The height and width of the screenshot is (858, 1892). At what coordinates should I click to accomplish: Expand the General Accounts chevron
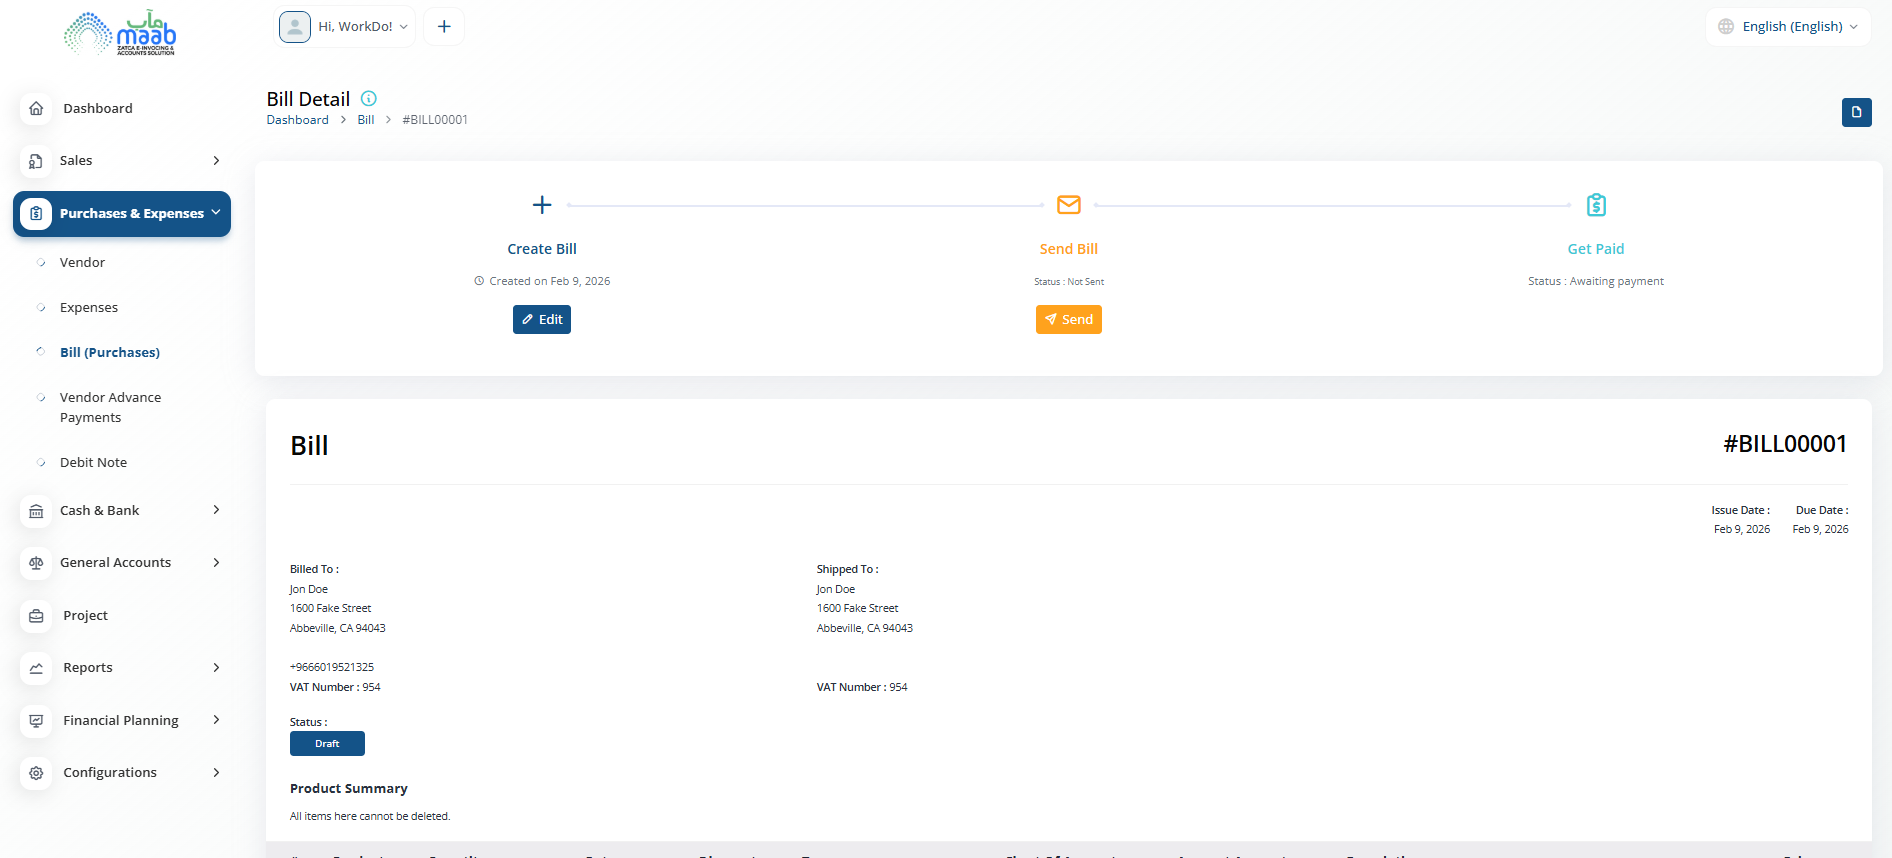[216, 563]
